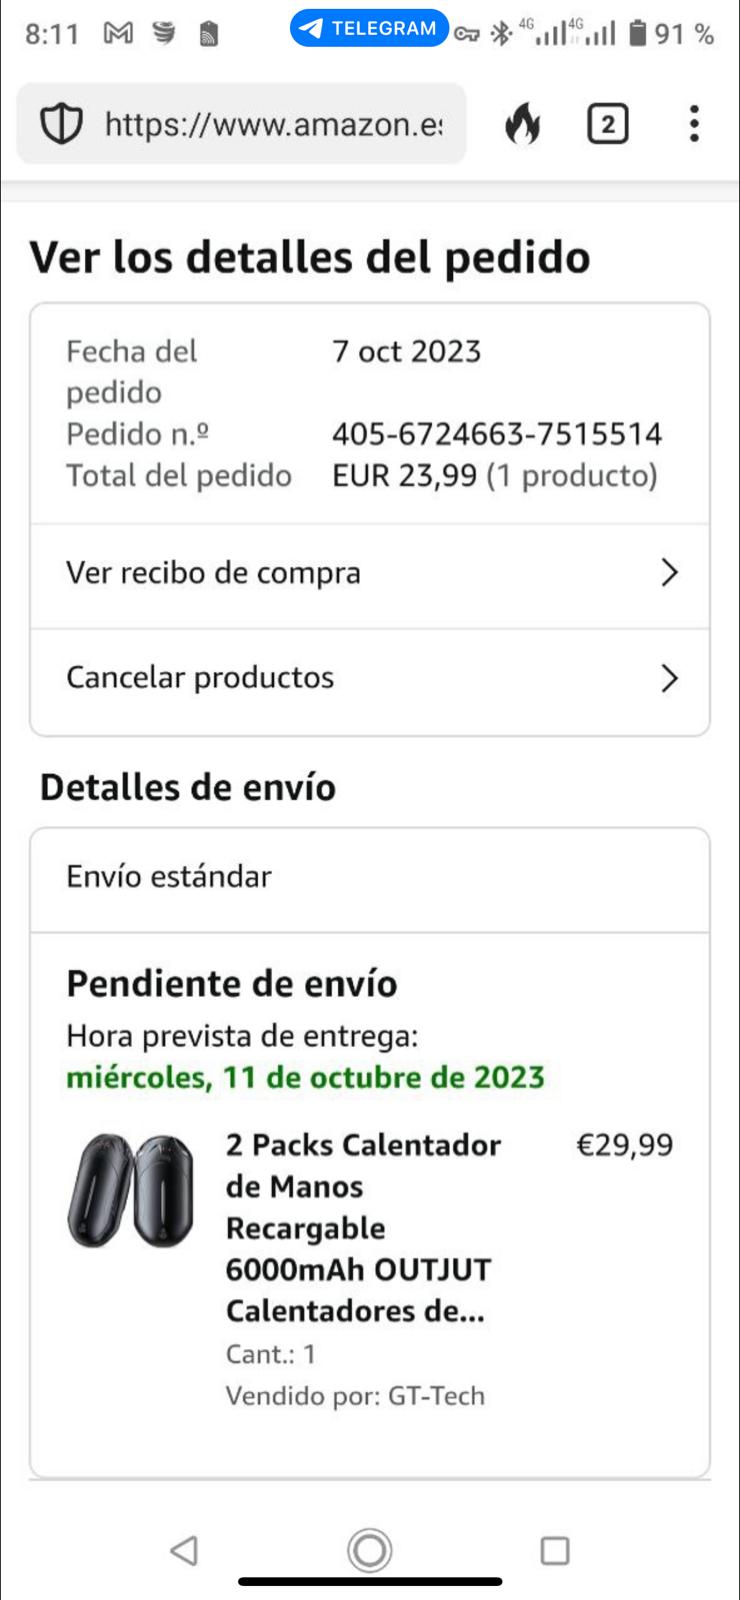740x1600 pixels.
Task: Select Cancelar productos option
Action: tap(200, 678)
